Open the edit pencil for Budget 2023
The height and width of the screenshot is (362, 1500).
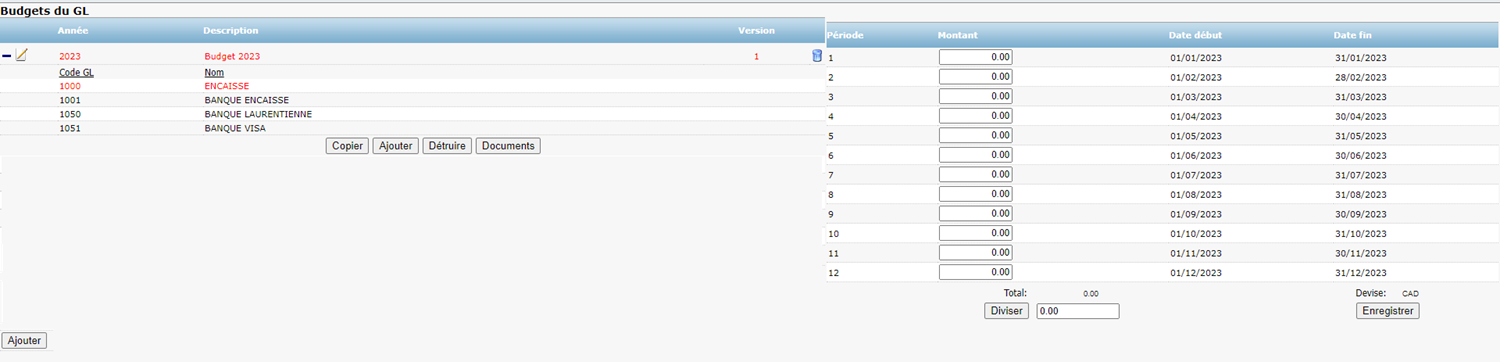(21, 55)
